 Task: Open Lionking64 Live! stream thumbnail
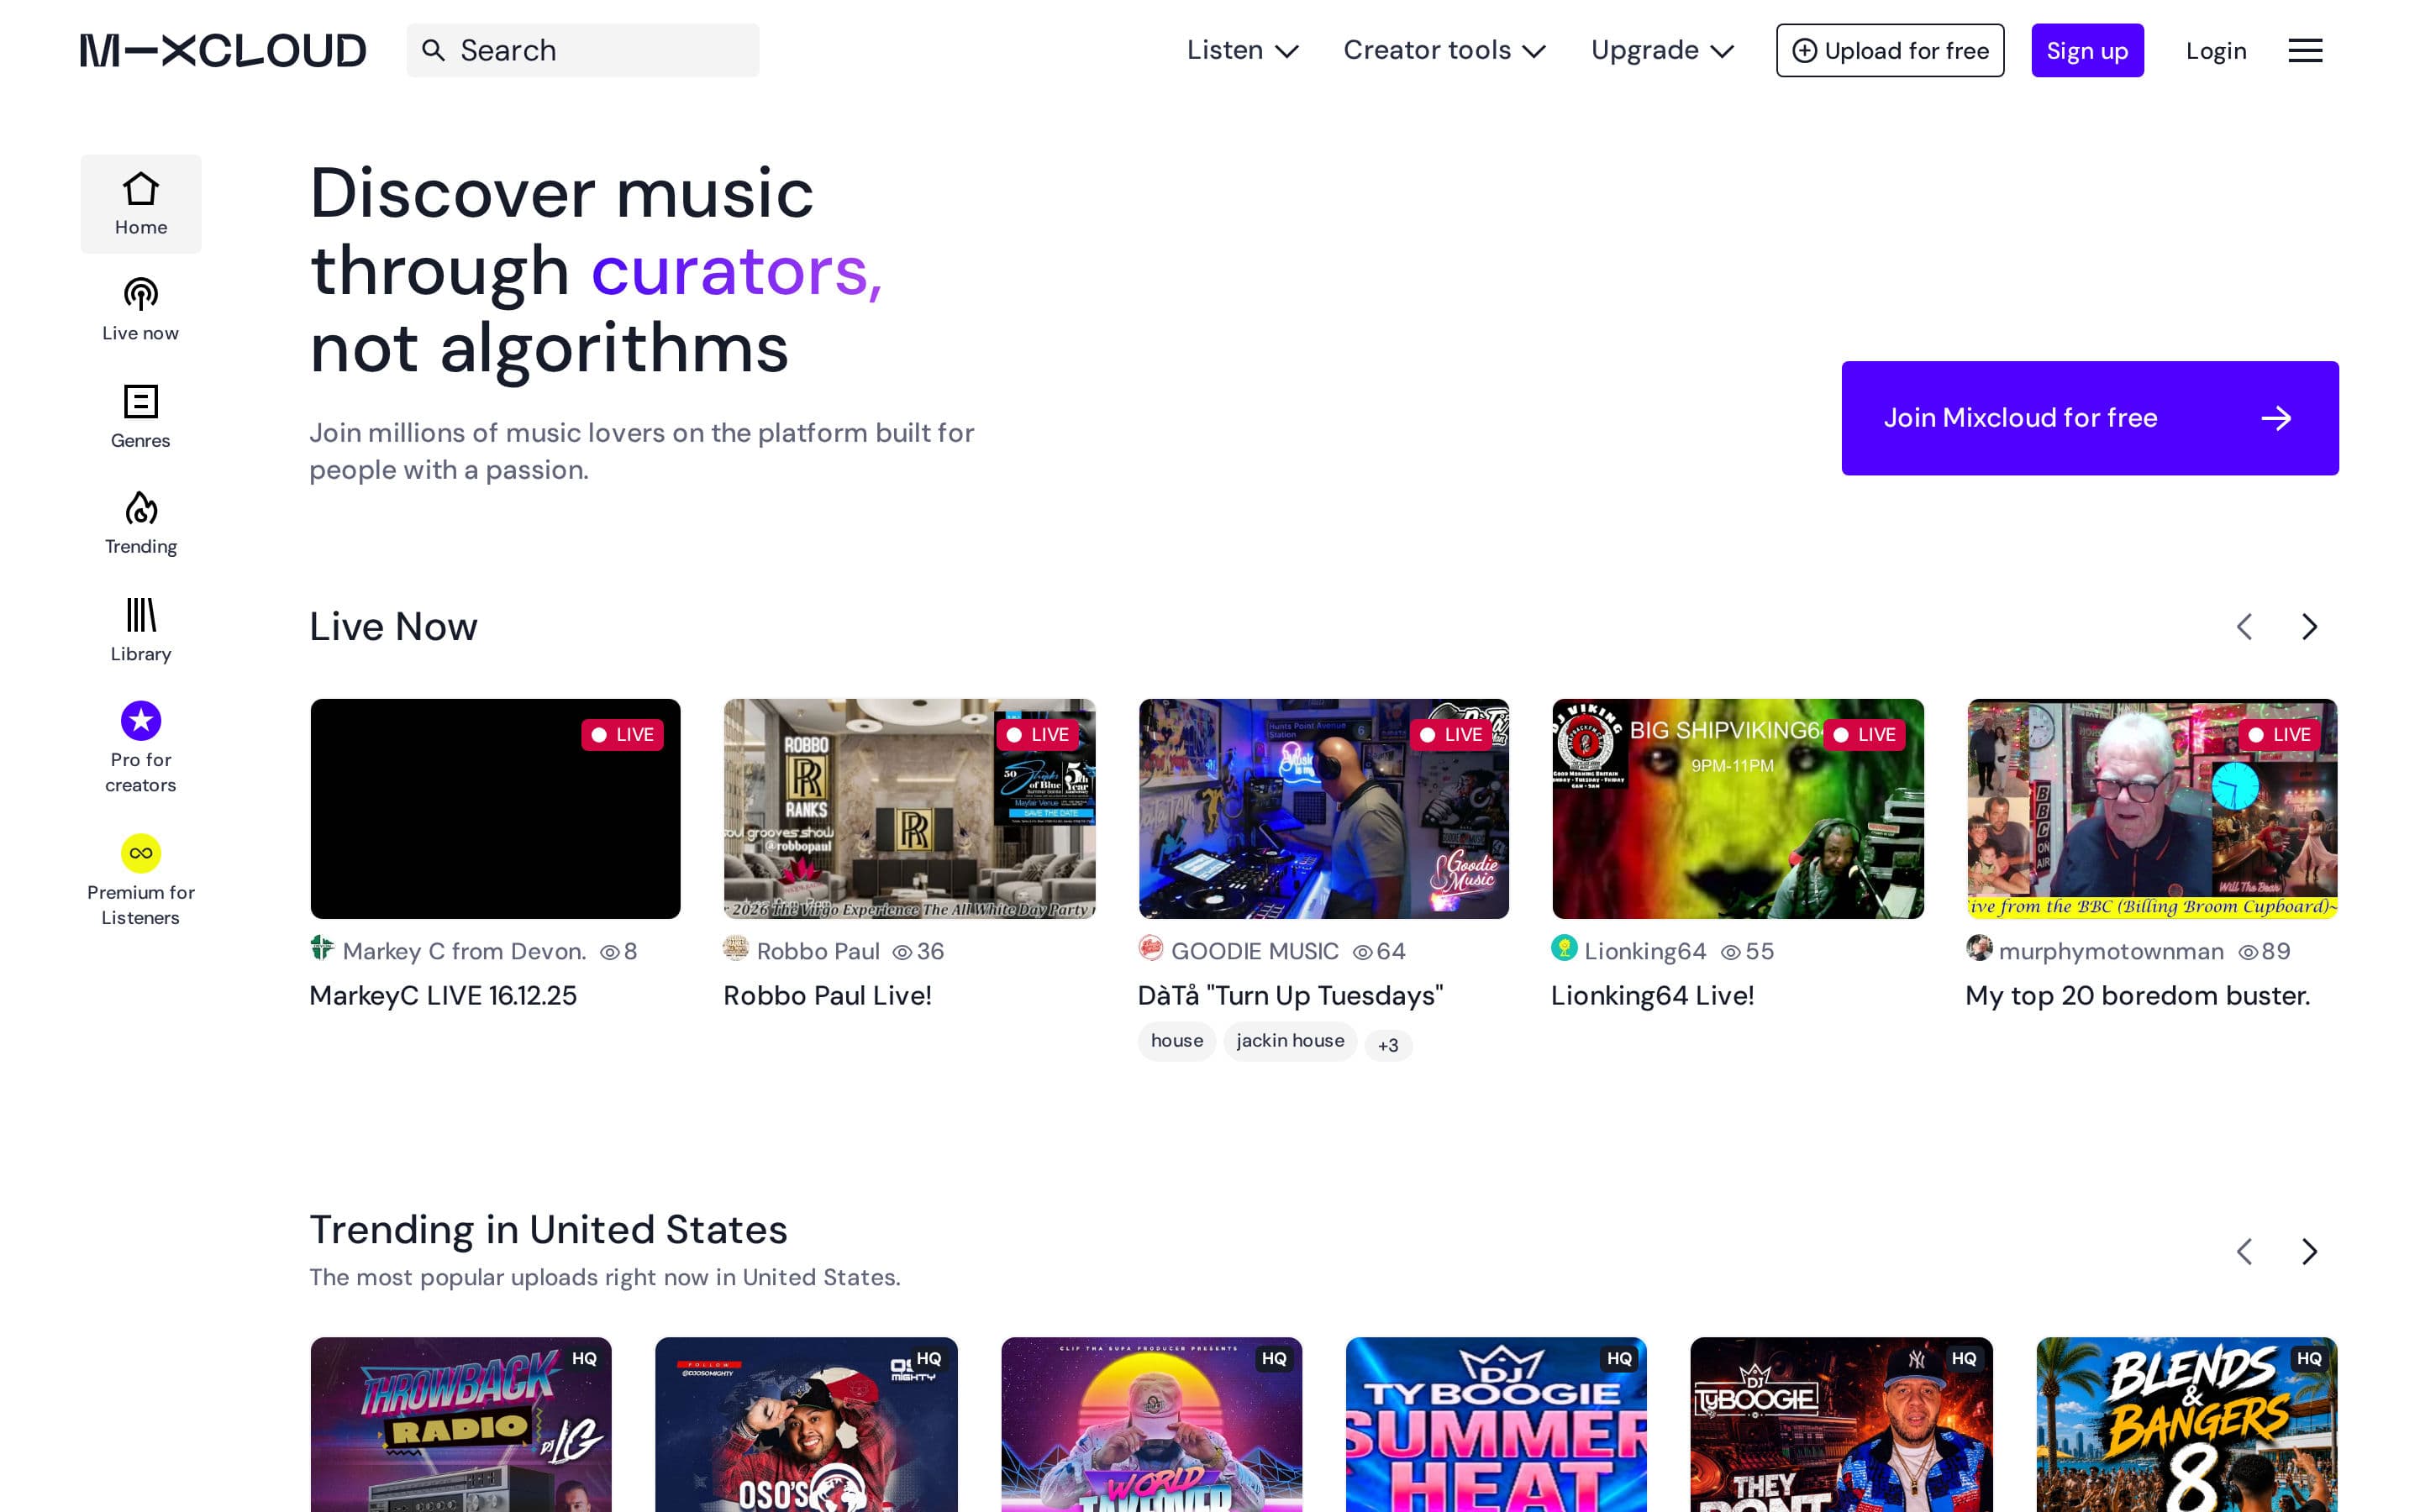click(1738, 809)
